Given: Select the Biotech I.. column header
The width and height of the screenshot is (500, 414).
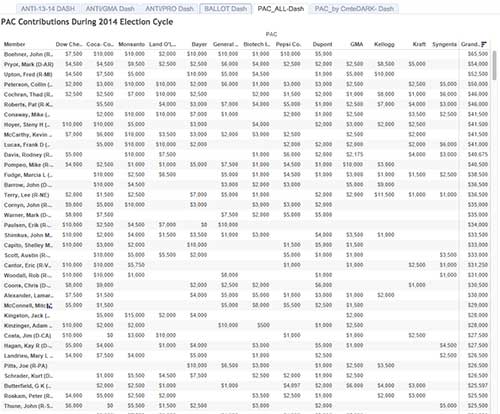Looking at the screenshot, I should point(256,44).
